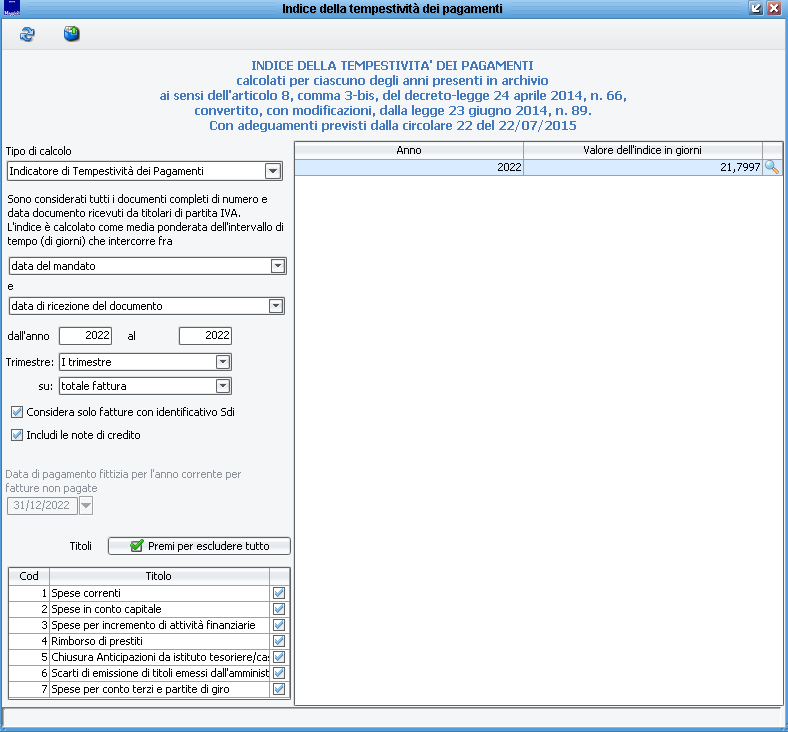Click the green export toolbar icon
Image resolution: width=788 pixels, height=732 pixels.
click(x=71, y=35)
